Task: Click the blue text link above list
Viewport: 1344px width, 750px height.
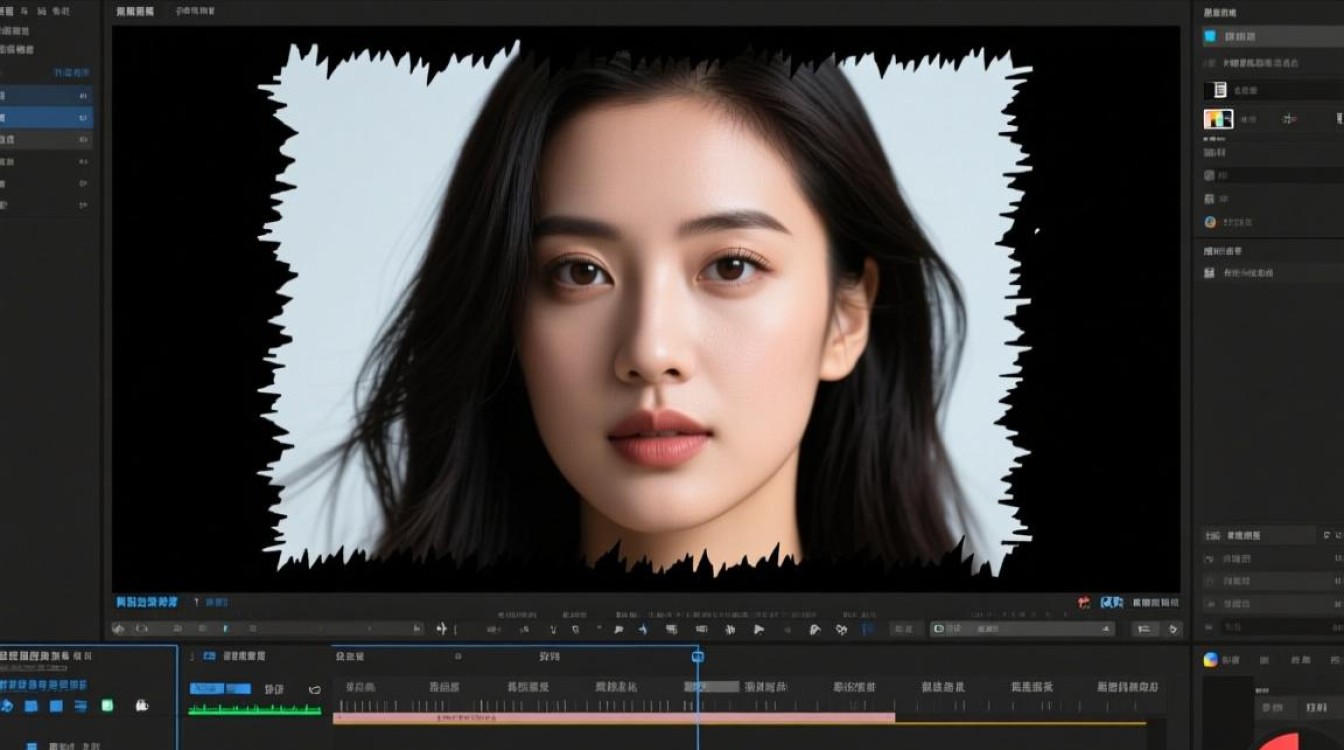Action: coord(70,74)
